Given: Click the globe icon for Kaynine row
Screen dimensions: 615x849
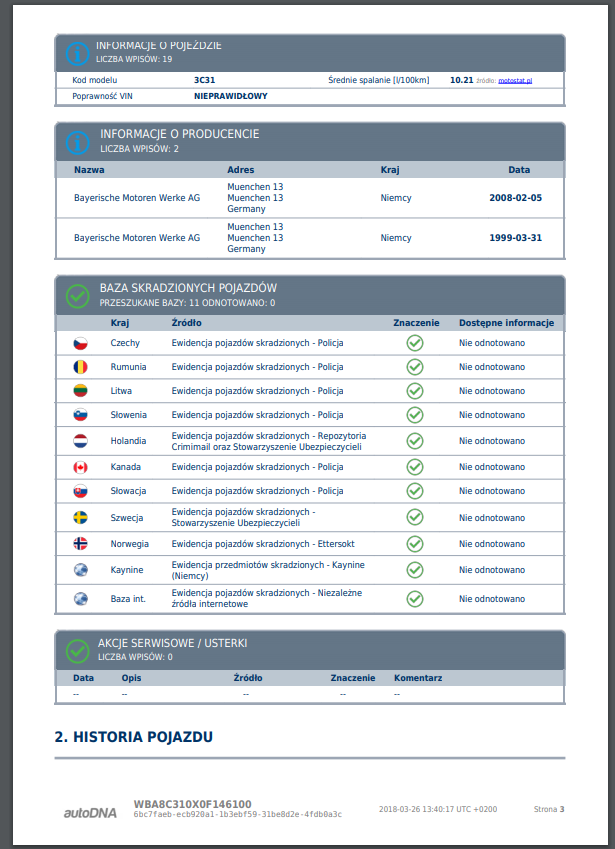Looking at the screenshot, I should pyautogui.click(x=81, y=570).
